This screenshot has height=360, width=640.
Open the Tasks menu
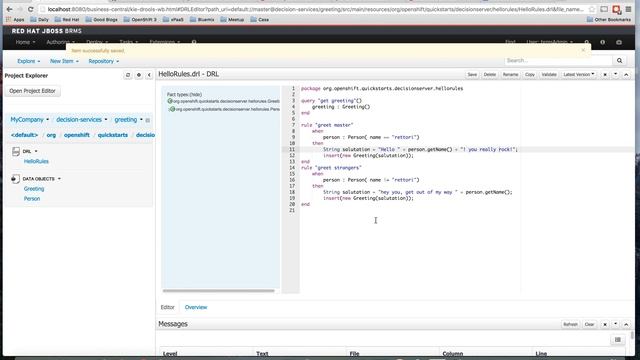tap(129, 42)
